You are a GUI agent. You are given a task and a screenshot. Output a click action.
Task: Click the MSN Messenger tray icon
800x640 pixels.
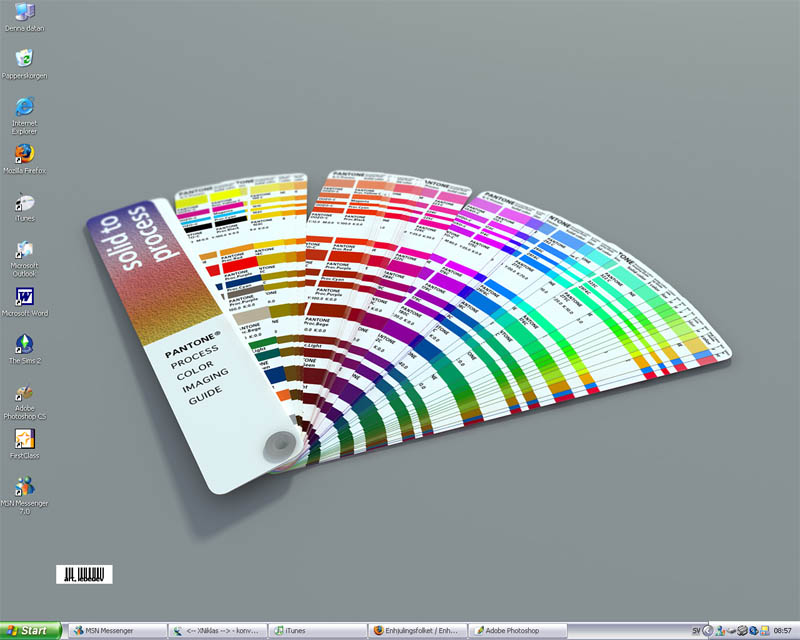click(x=720, y=631)
